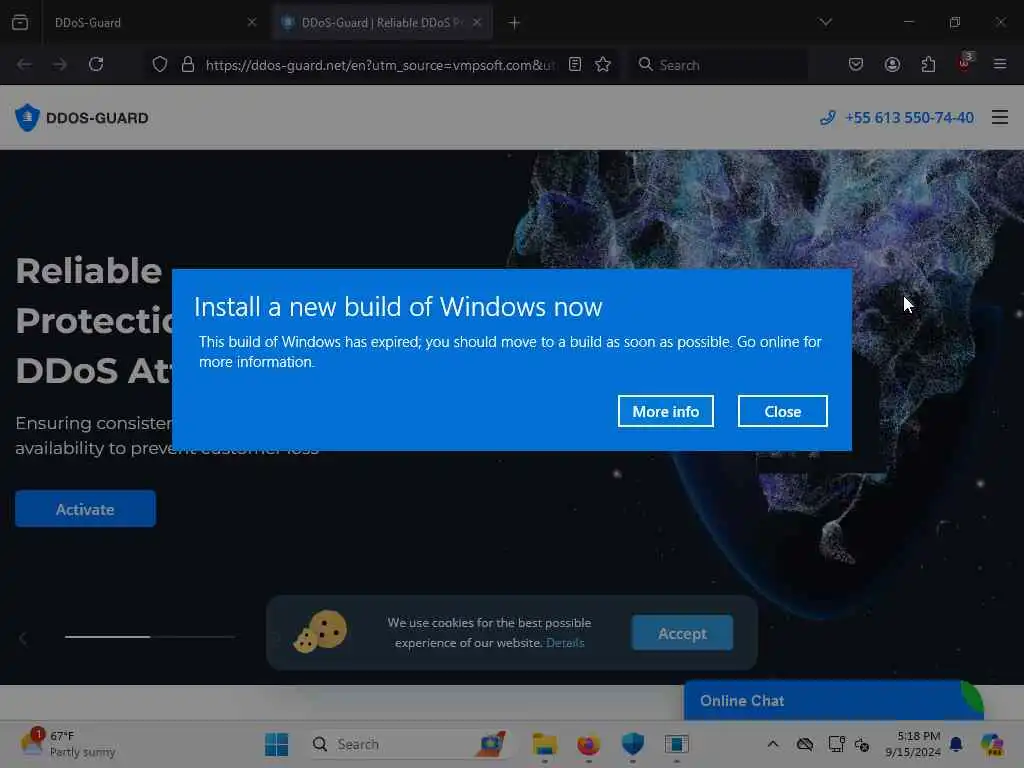
Task: Open the Online Chat widget
Action: pos(833,701)
